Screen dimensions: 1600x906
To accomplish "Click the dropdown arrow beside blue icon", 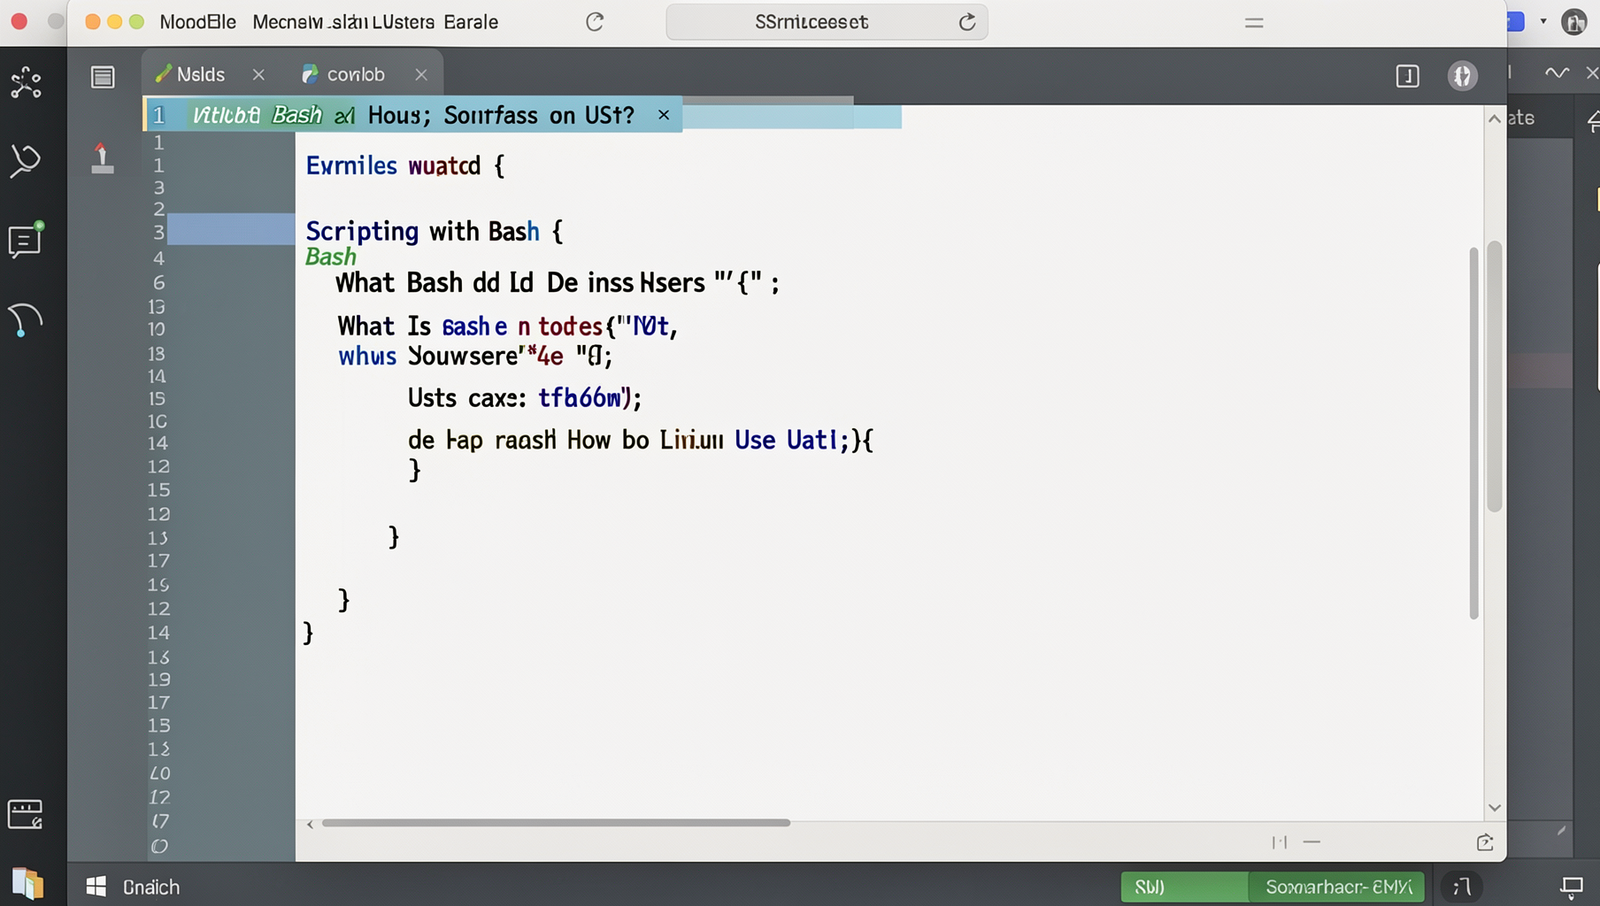I will click(1543, 21).
